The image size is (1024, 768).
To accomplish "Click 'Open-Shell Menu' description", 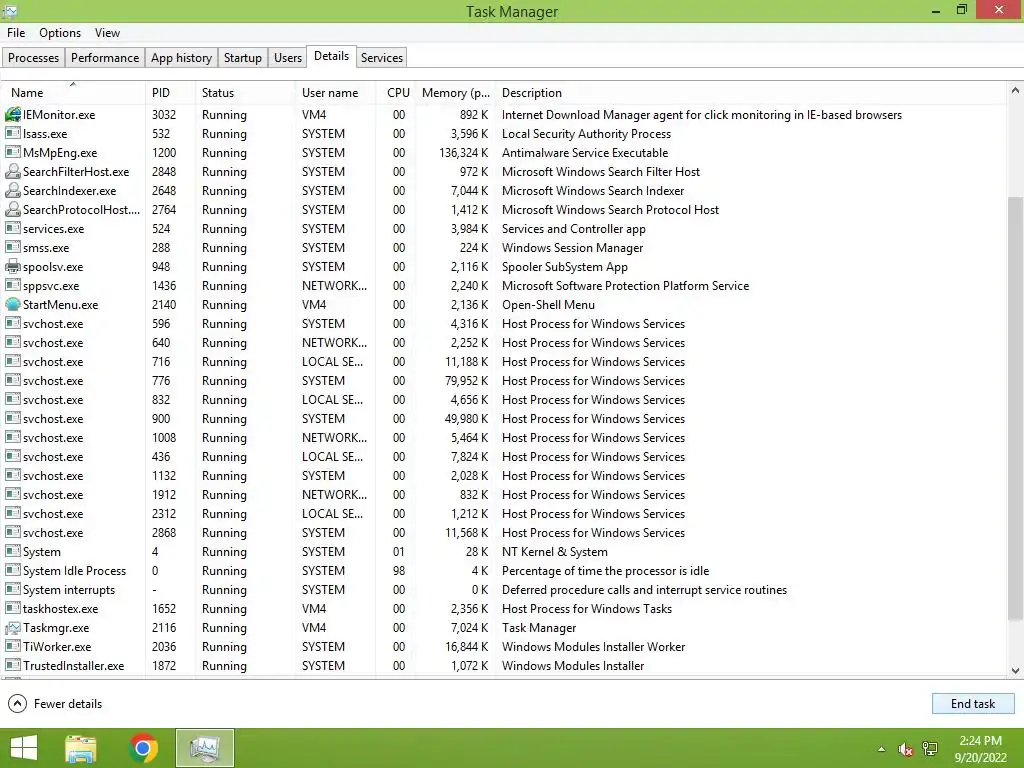I will [x=548, y=305].
